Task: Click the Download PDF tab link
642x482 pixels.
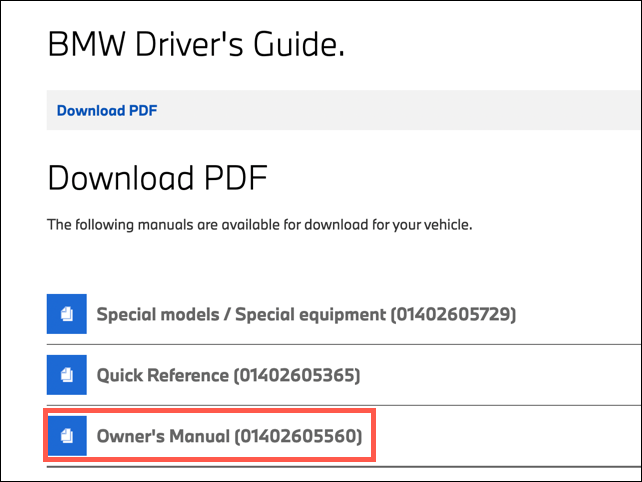Action: click(x=107, y=111)
